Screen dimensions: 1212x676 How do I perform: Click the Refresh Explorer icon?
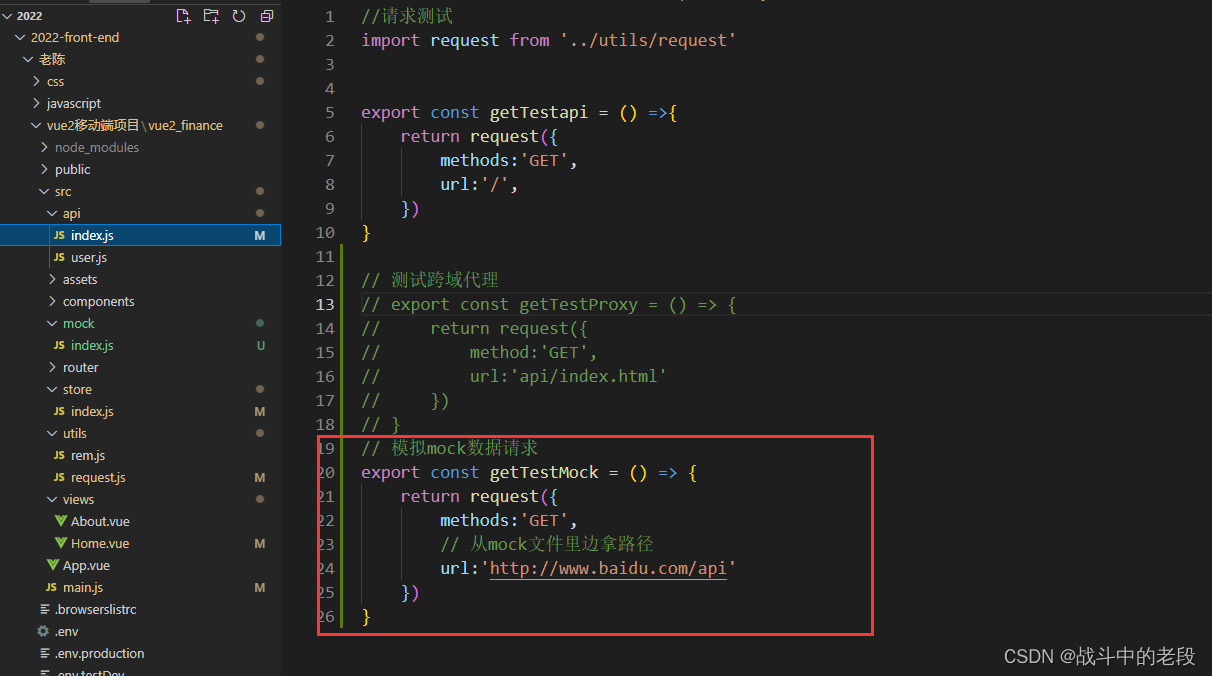click(x=238, y=16)
